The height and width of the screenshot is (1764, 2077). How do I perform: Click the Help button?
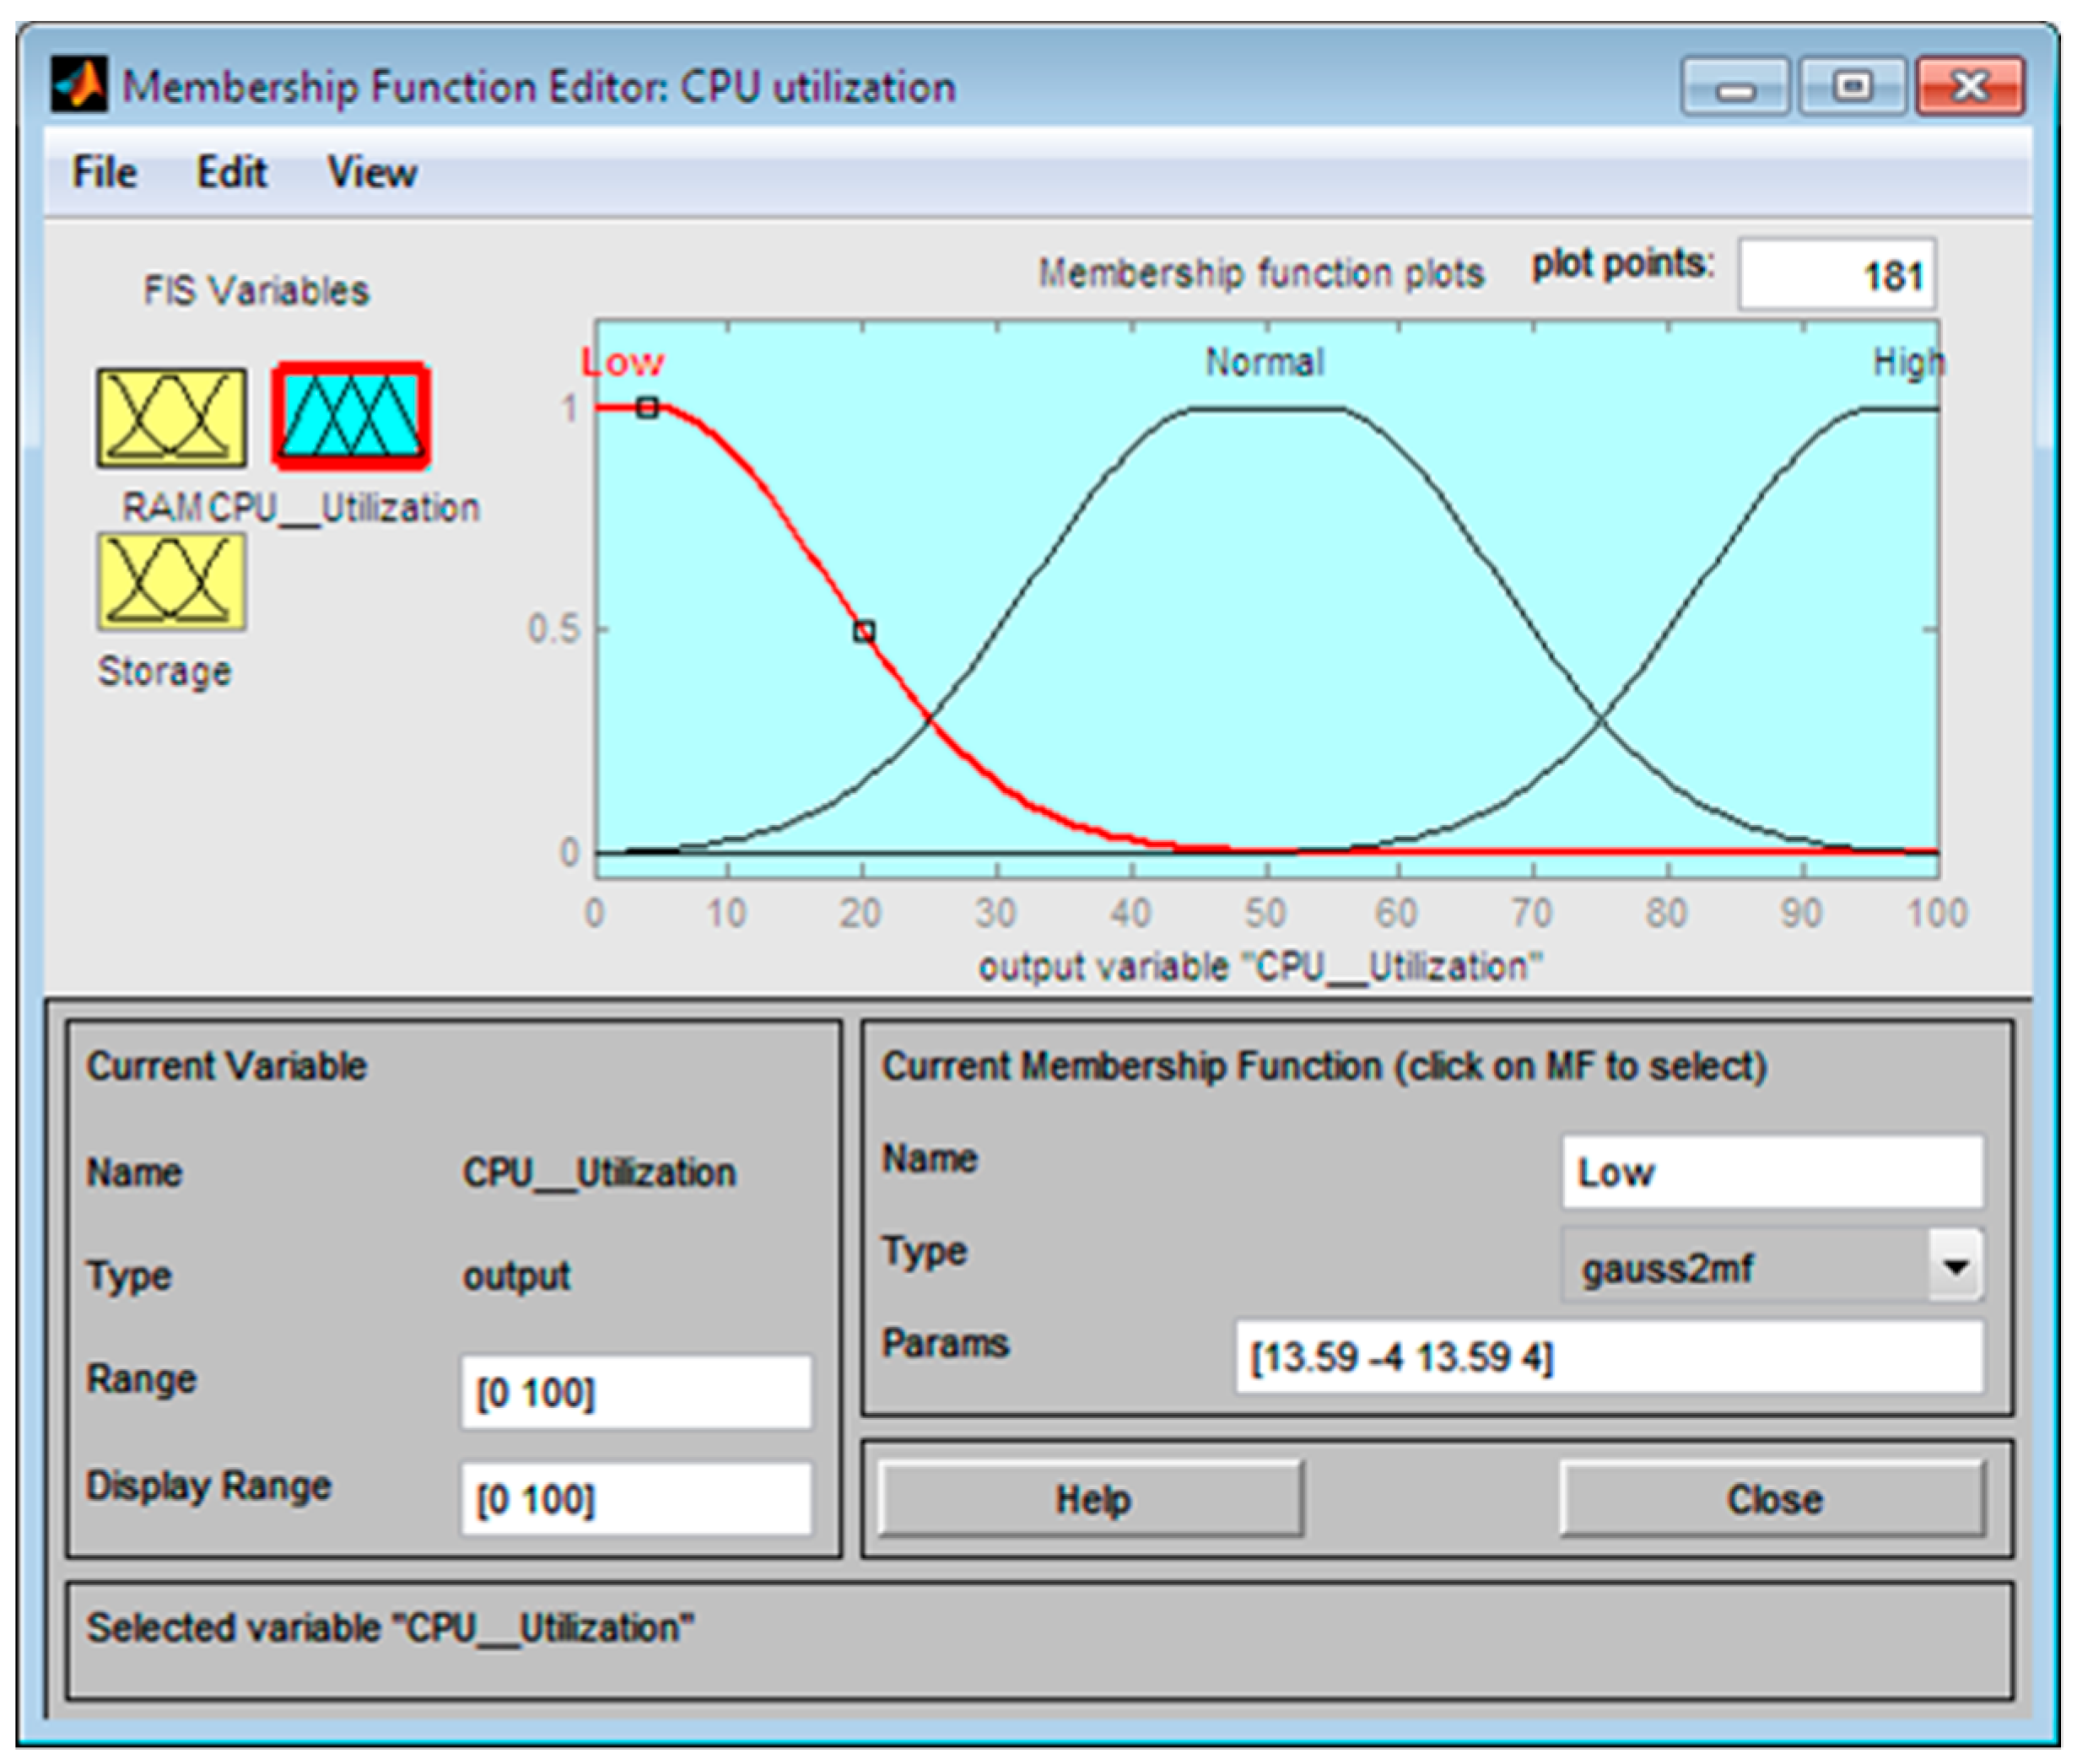(1091, 1499)
